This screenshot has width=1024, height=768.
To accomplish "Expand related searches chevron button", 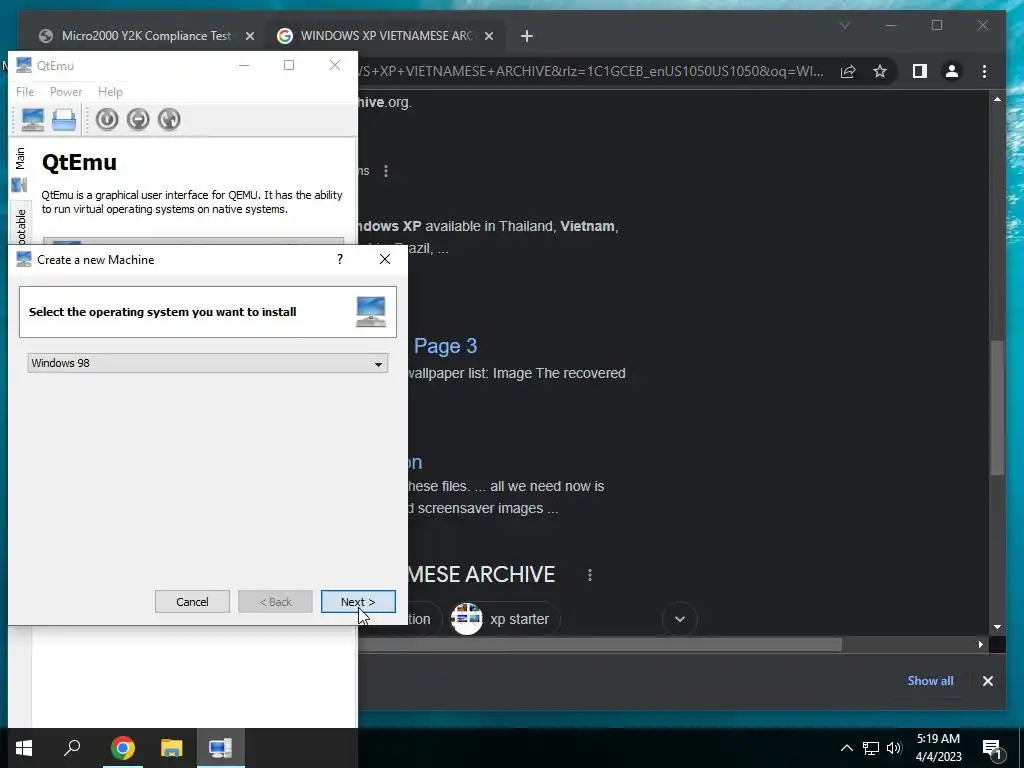I will pos(680,619).
